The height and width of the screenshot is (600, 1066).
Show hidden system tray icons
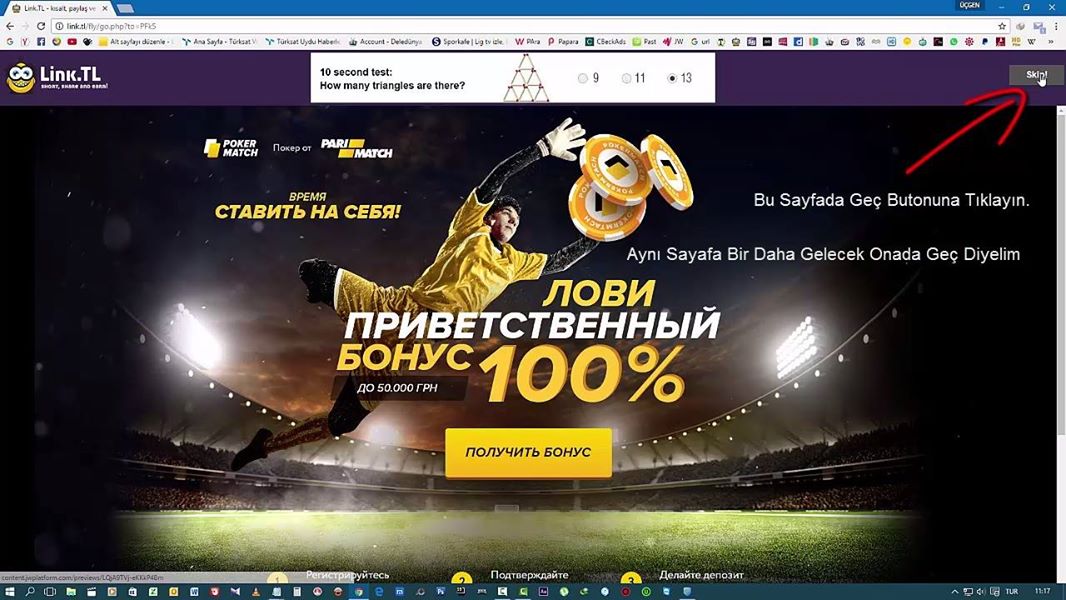[x=955, y=592]
